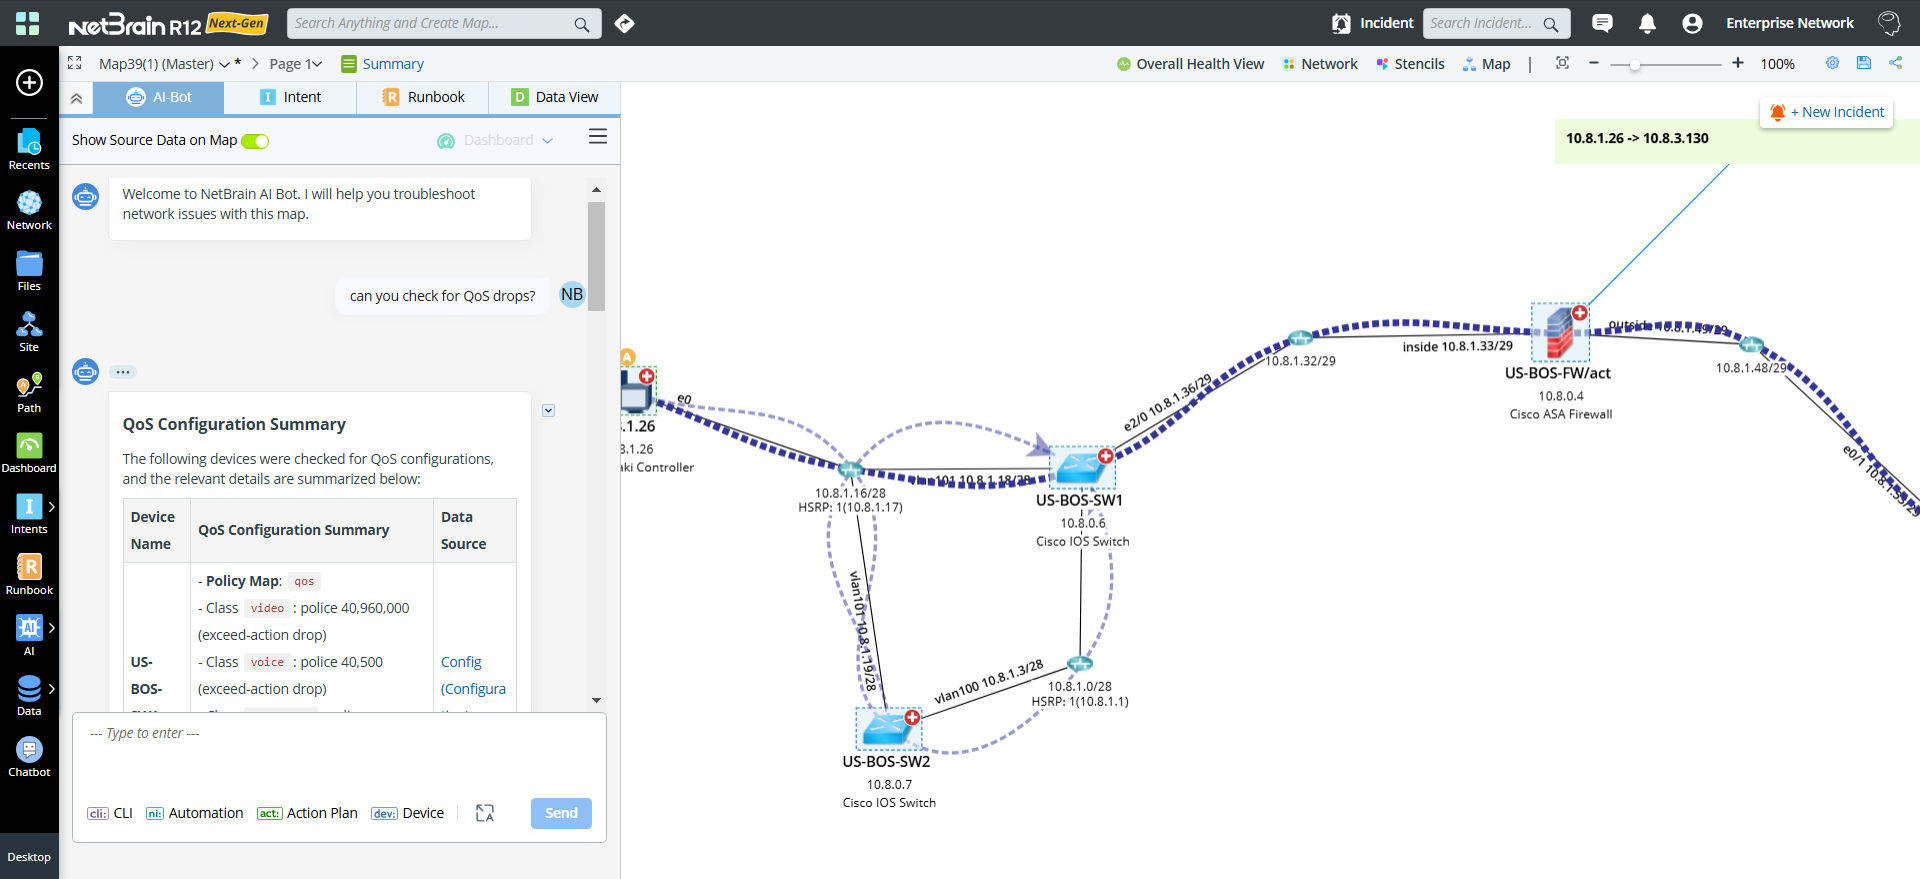Click the fit-to-screen map icon

pyautogui.click(x=1562, y=63)
